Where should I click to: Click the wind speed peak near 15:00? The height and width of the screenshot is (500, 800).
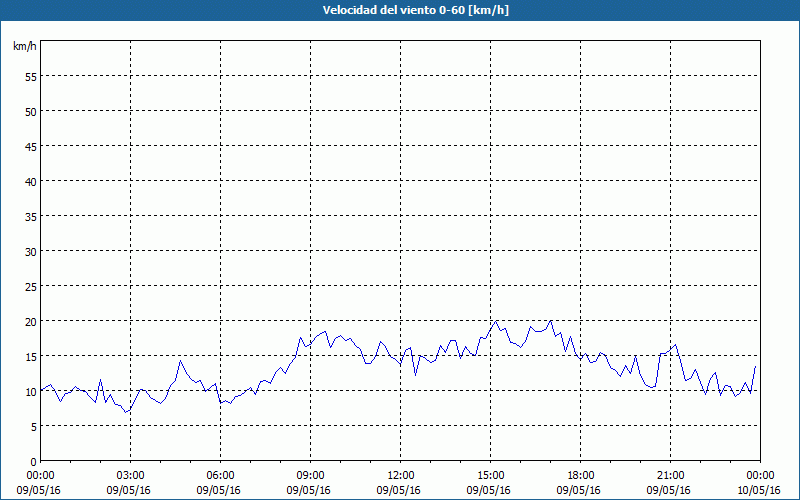(496, 321)
